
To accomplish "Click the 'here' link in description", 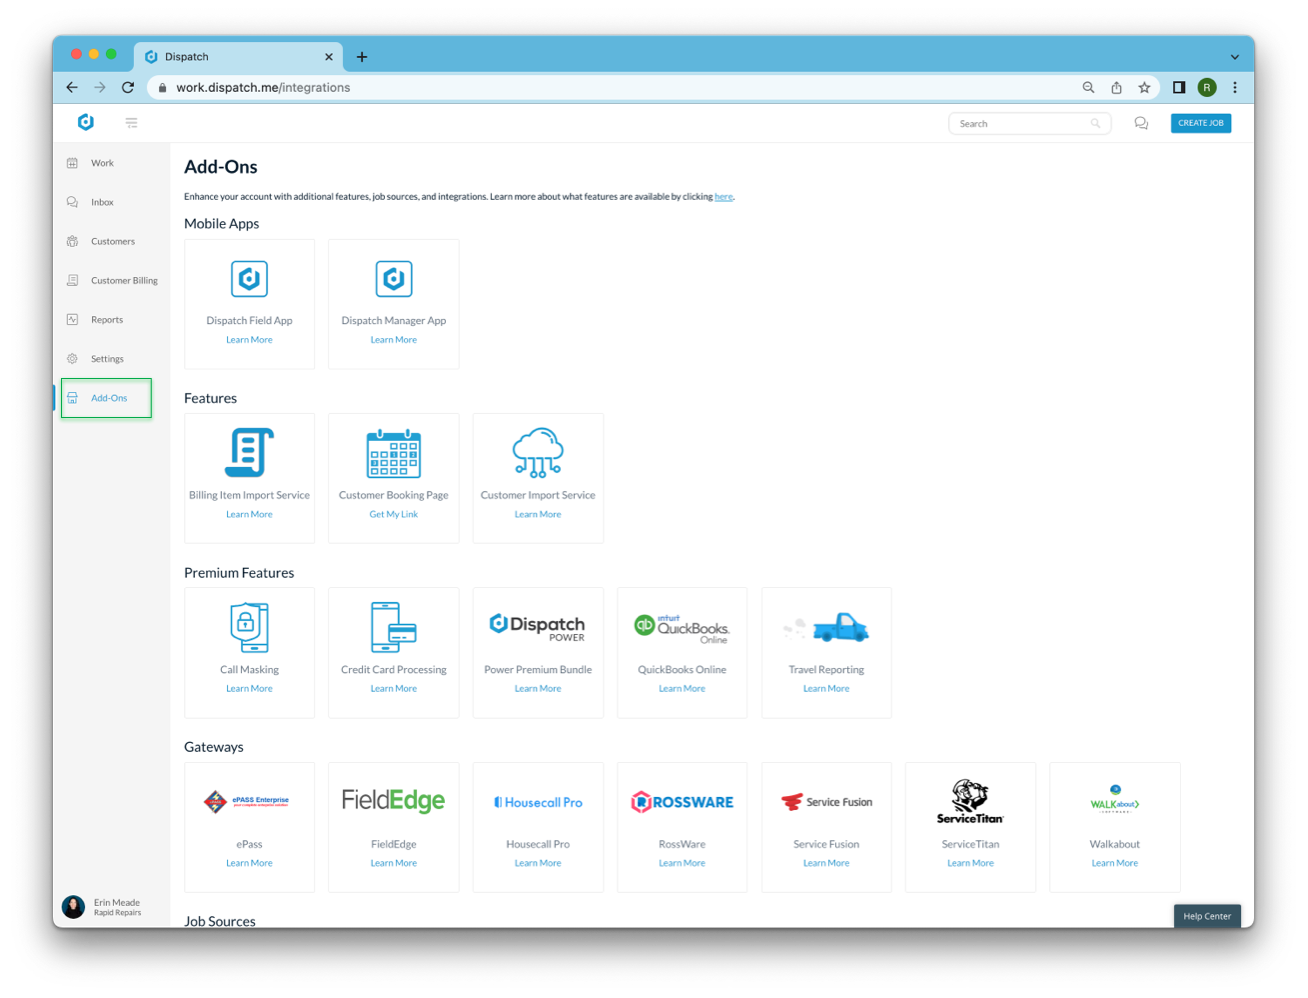I will [x=723, y=197].
